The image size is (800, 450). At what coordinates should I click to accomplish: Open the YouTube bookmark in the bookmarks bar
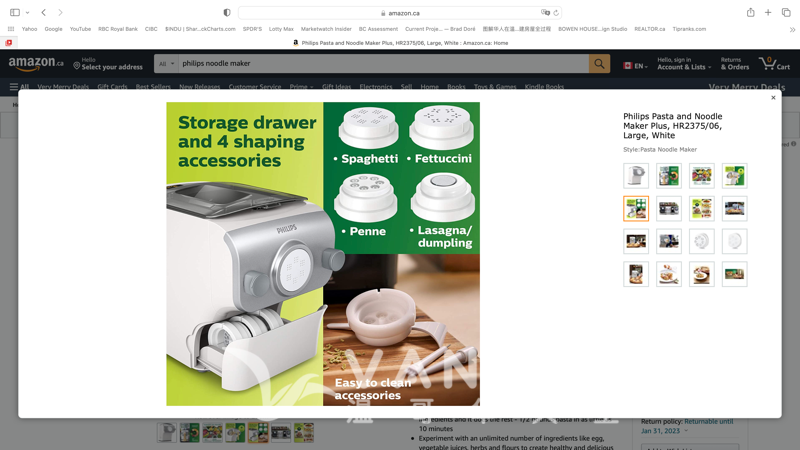pos(80,29)
